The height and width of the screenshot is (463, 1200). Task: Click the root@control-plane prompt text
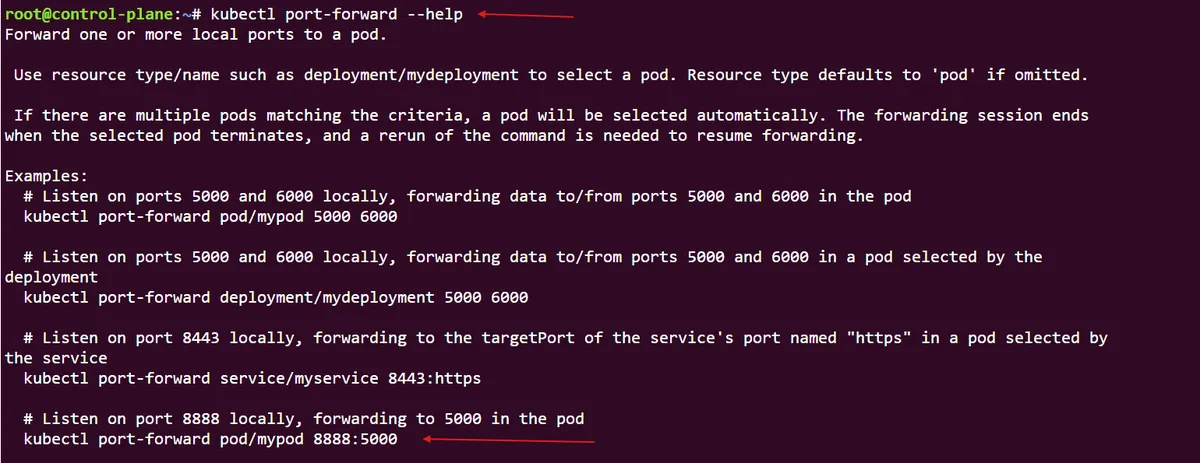(88, 15)
